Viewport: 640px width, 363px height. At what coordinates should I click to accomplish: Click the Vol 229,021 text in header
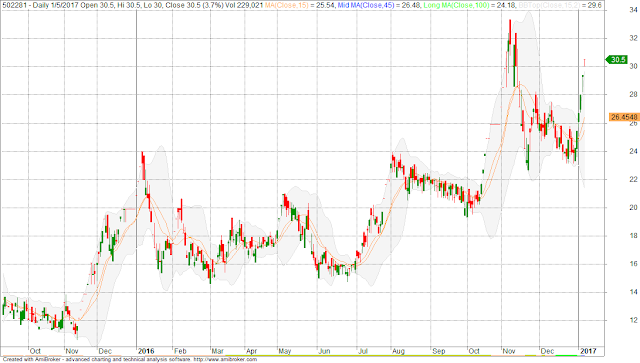pyautogui.click(x=244, y=5)
